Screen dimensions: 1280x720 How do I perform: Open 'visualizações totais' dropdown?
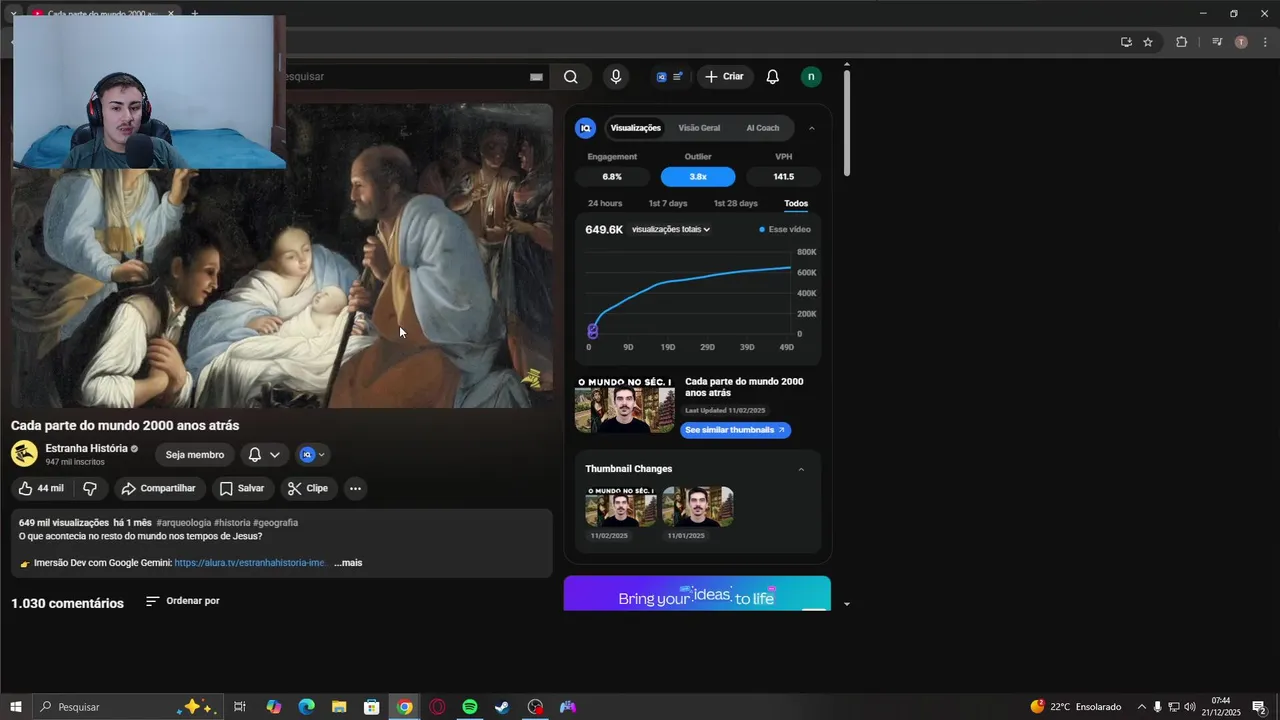(671, 230)
